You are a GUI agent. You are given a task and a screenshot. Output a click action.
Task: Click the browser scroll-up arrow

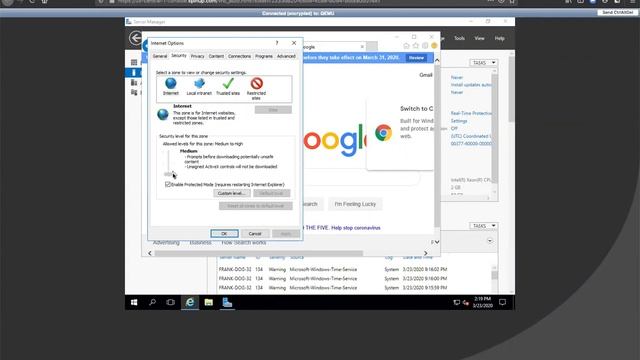pos(437,60)
